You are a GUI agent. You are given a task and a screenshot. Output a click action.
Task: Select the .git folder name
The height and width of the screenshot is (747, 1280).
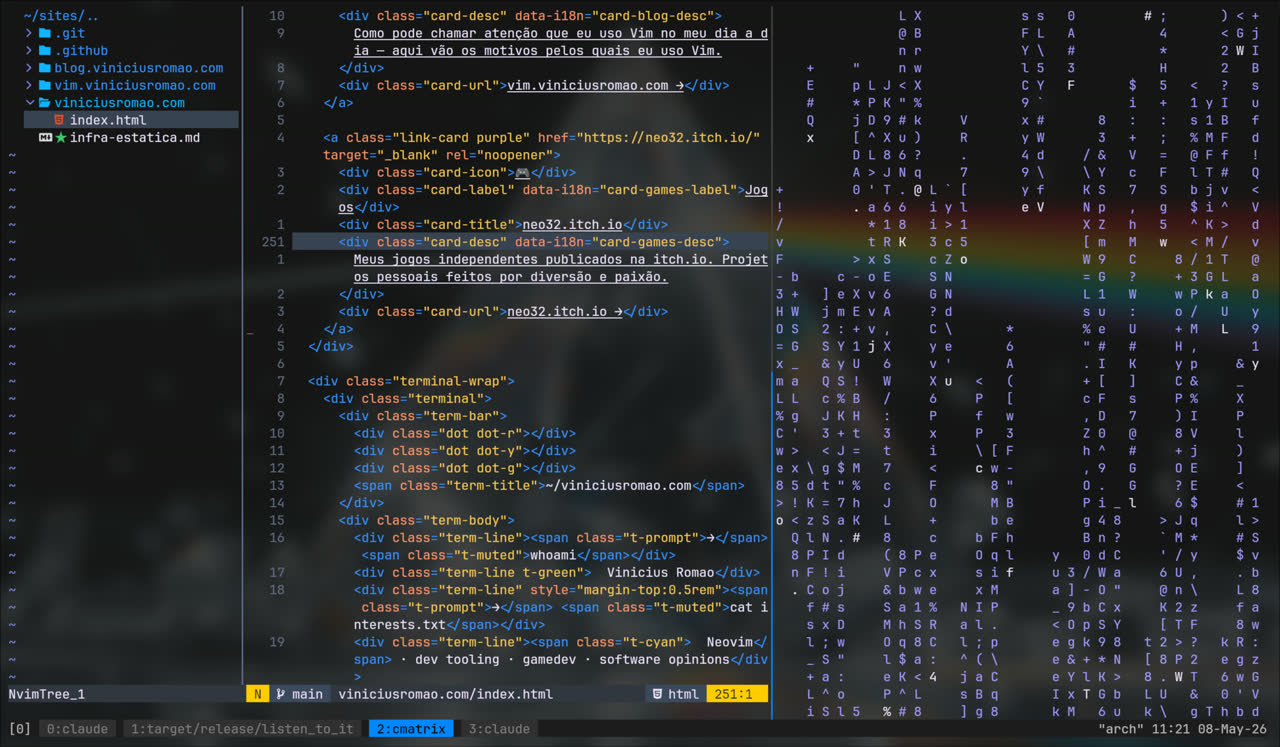click(x=70, y=33)
